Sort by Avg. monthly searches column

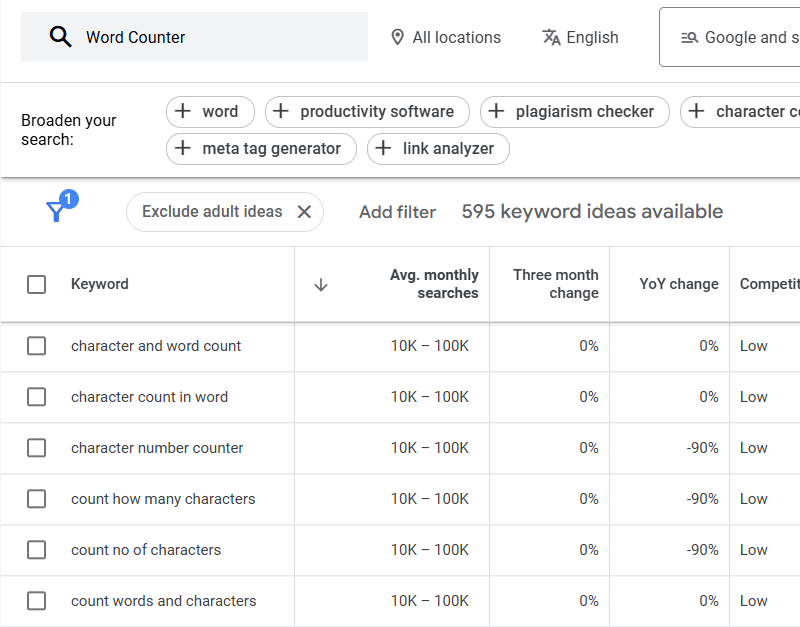(x=434, y=284)
